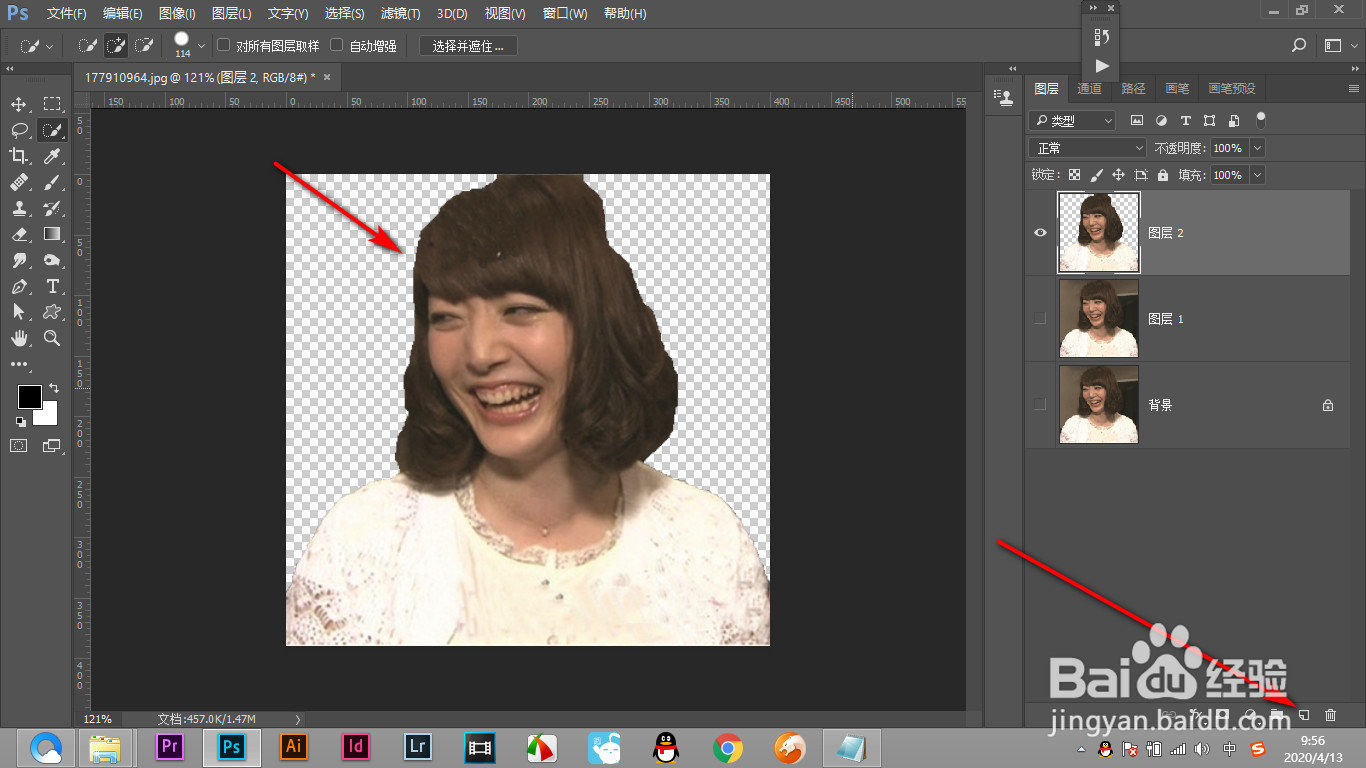Open the 图像(I) menu

(178, 14)
